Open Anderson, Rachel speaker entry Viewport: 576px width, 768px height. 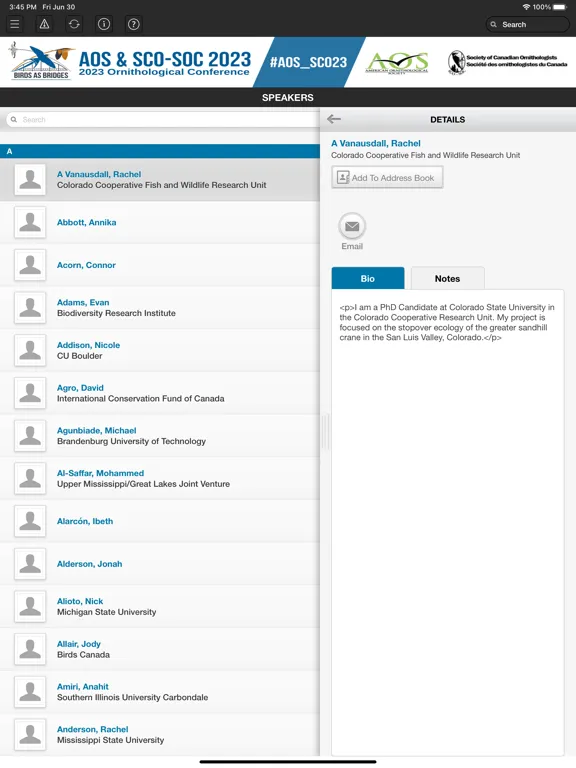pos(160,734)
